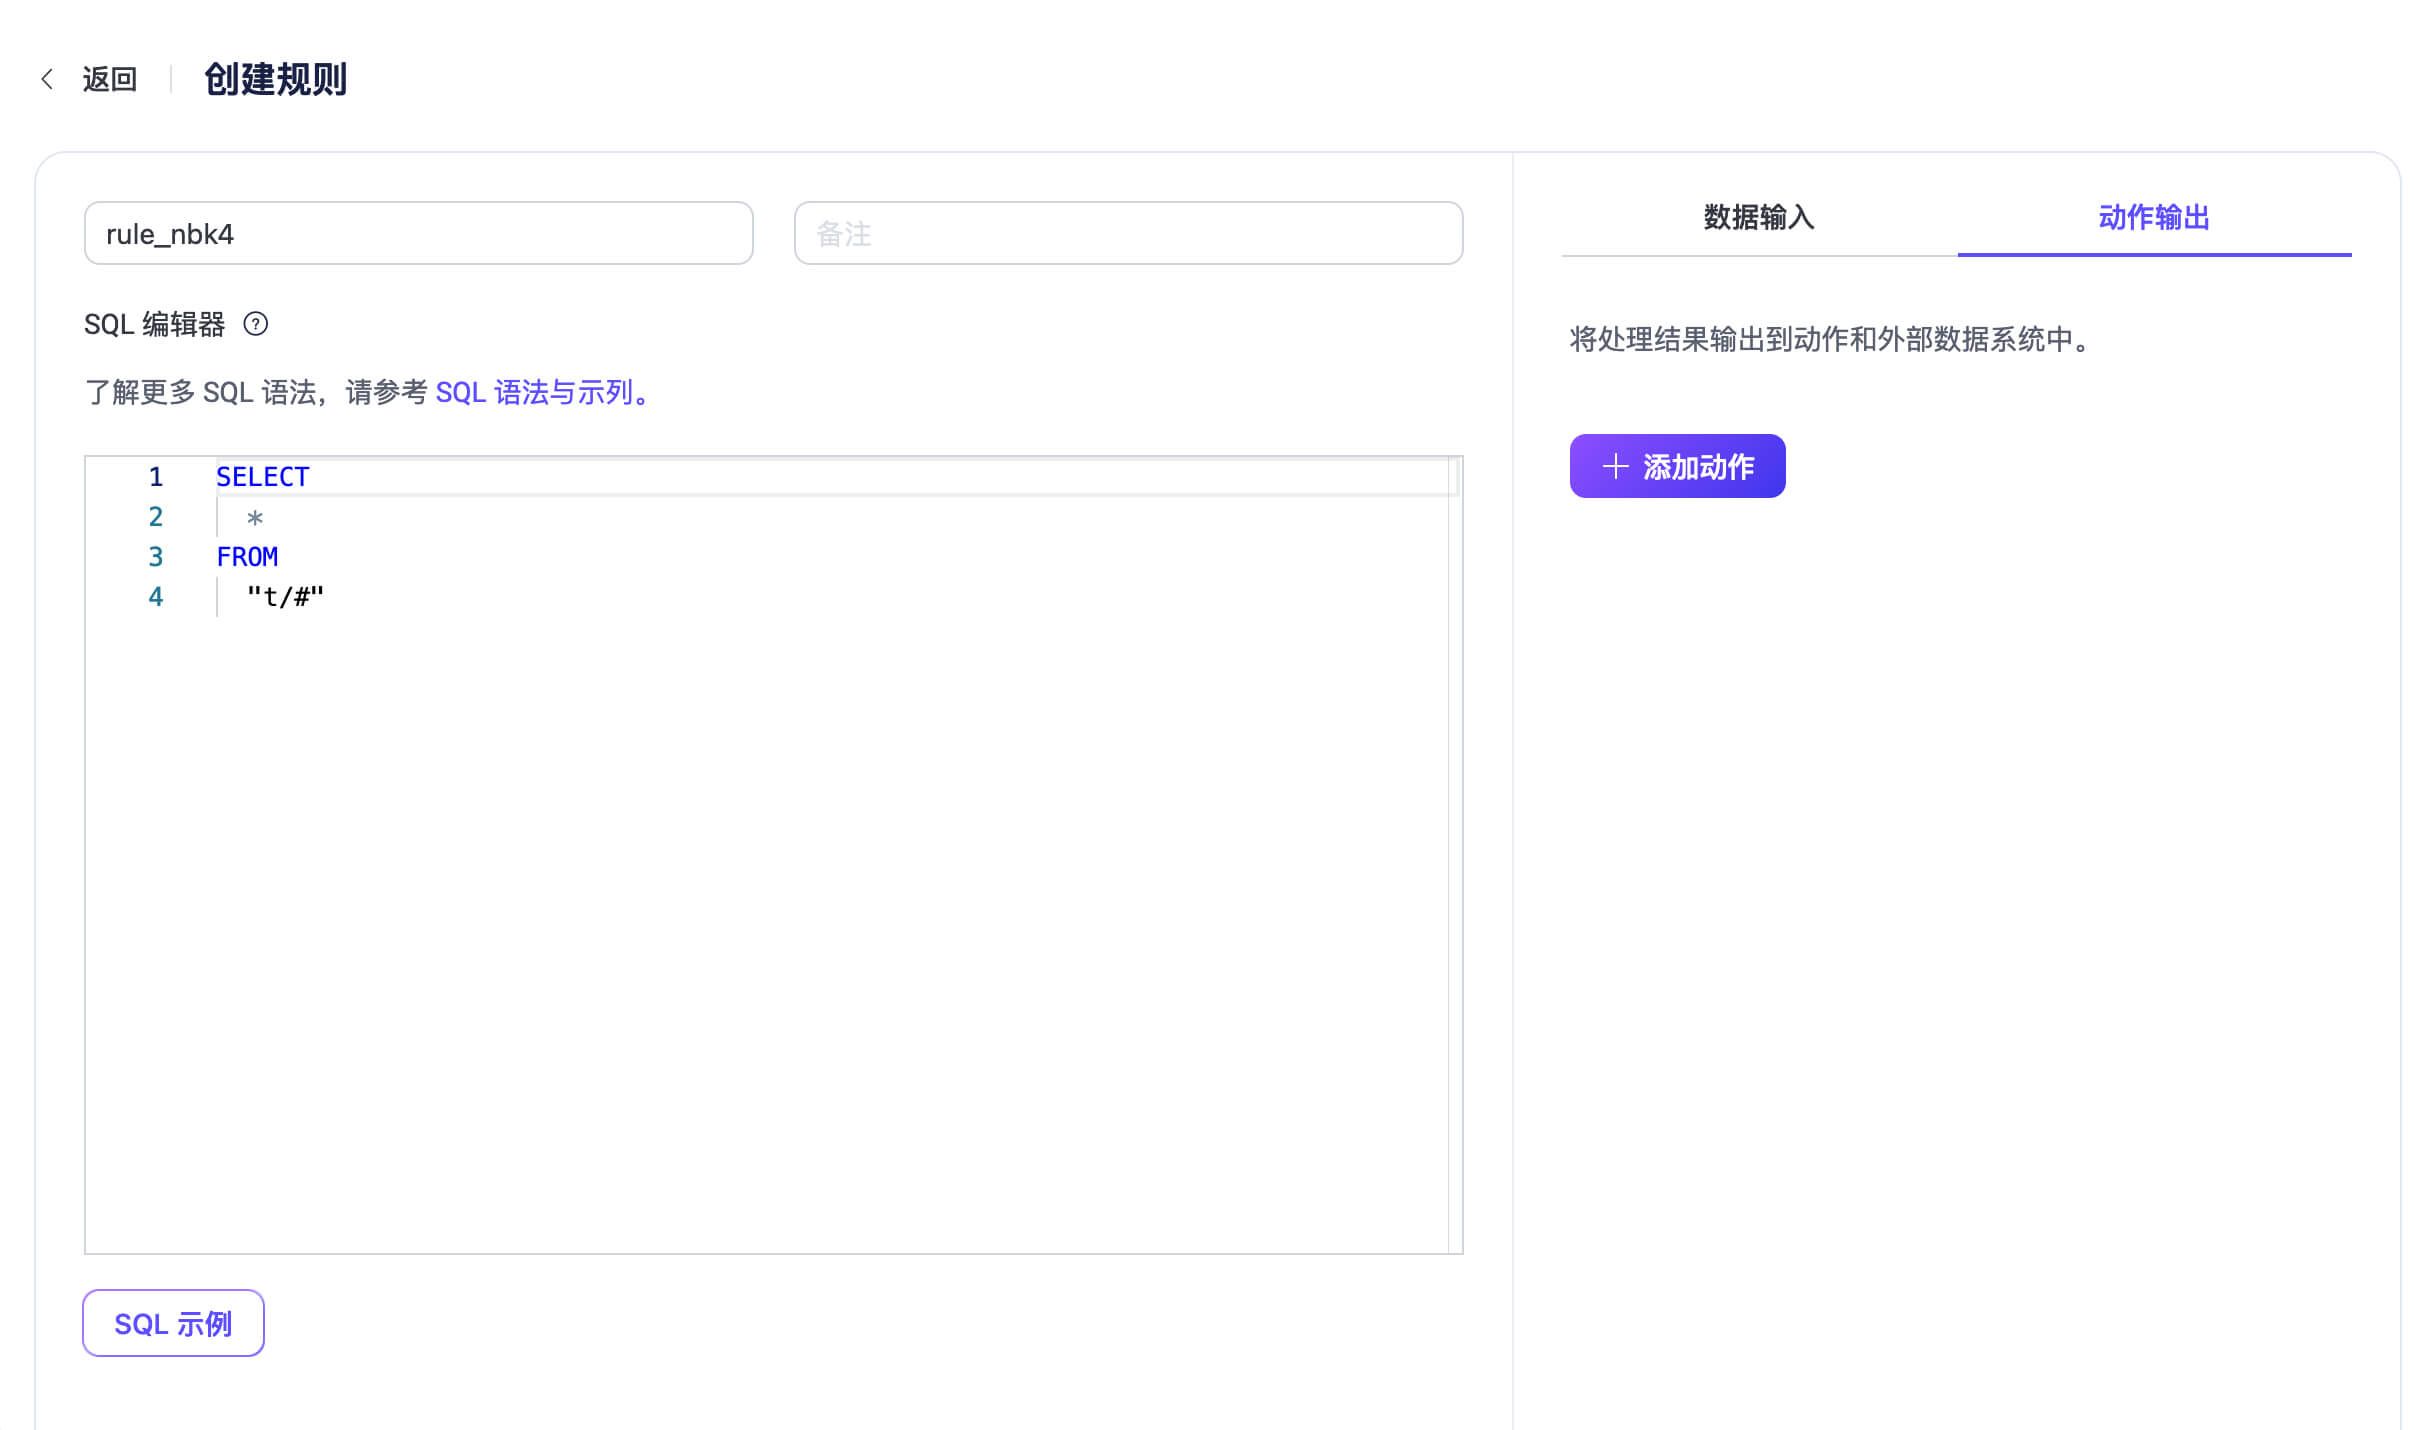The image size is (2414, 1430).
Task: Click the 创建规则 page title
Action: coord(275,80)
